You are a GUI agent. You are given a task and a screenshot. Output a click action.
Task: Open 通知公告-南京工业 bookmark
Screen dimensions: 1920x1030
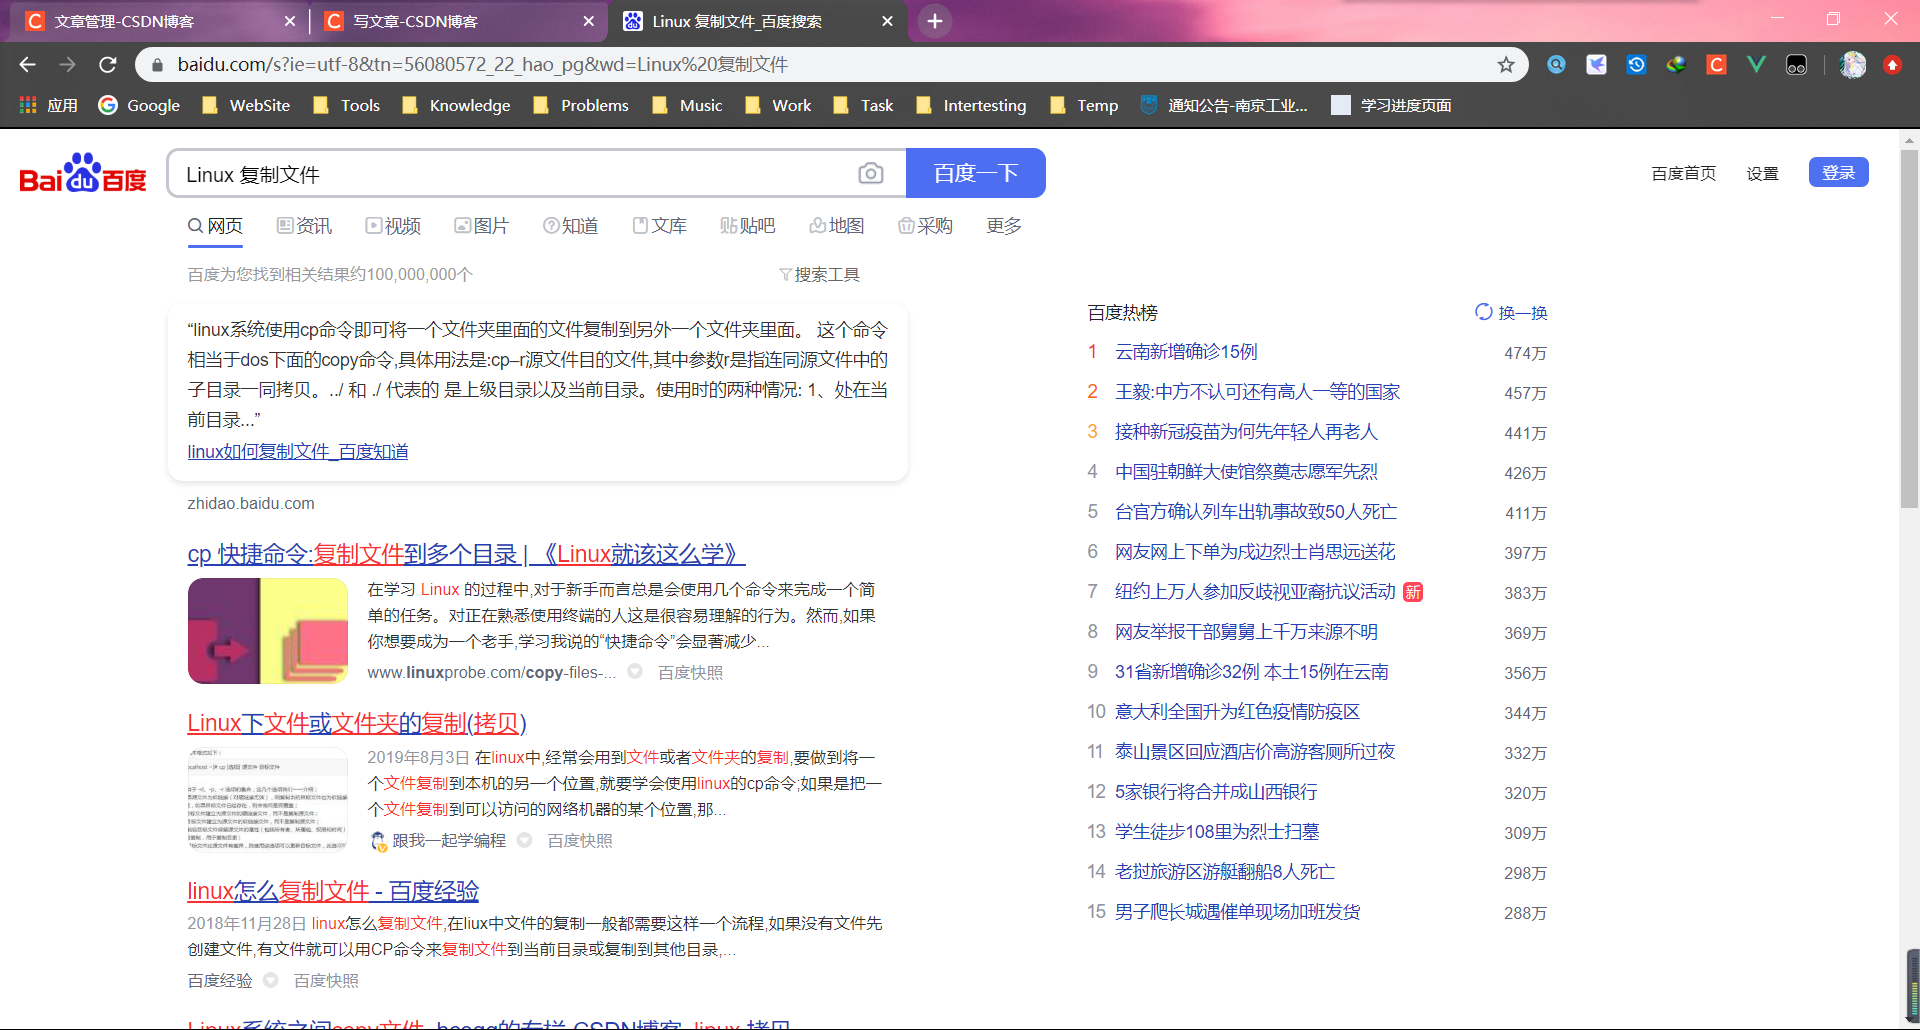pyautogui.click(x=1224, y=105)
